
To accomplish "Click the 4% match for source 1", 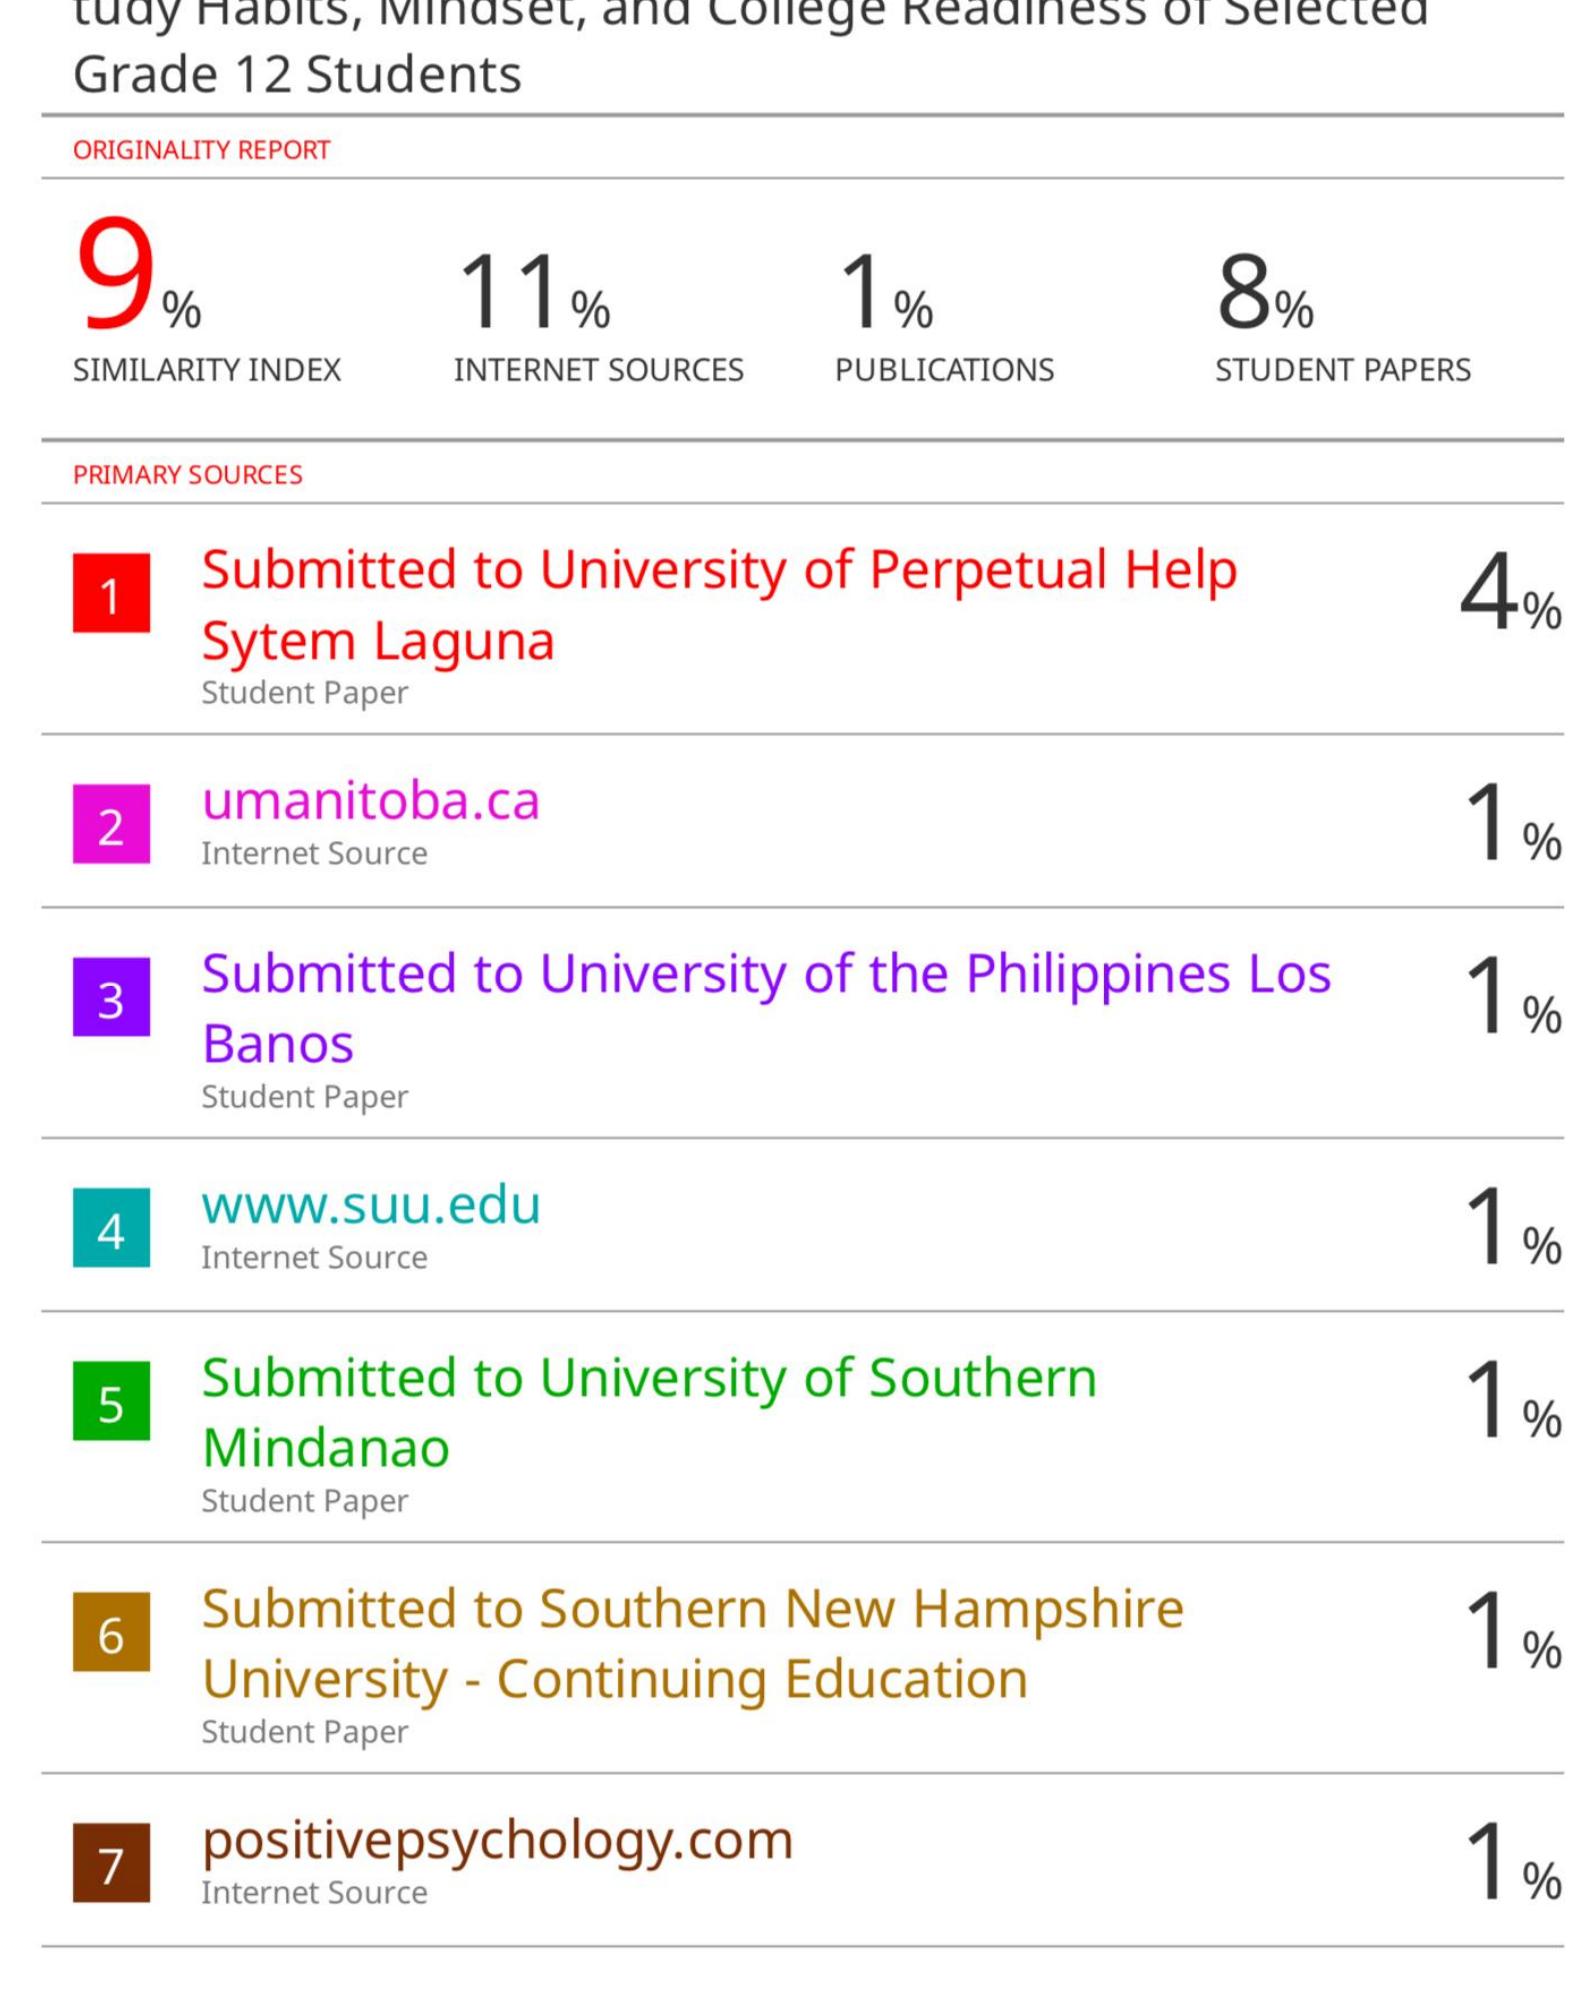I will tap(1508, 596).
